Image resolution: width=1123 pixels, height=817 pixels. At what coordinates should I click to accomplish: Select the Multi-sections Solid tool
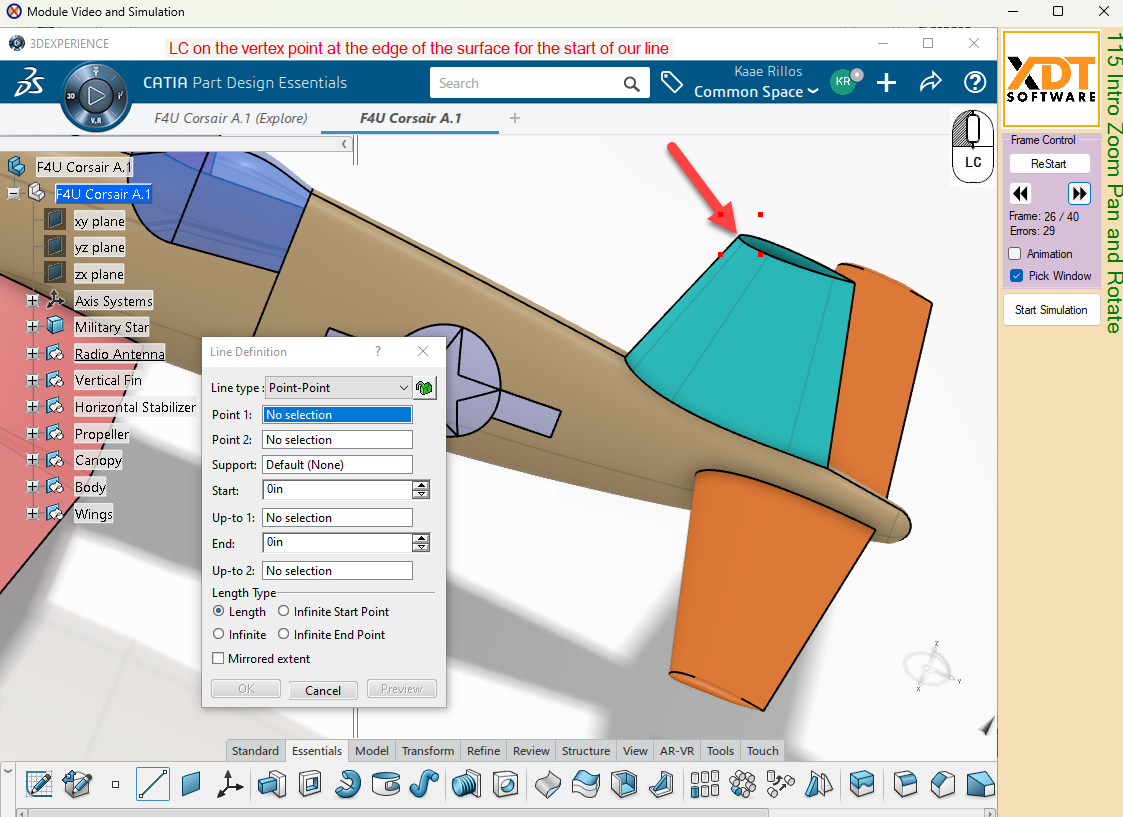click(x=467, y=784)
